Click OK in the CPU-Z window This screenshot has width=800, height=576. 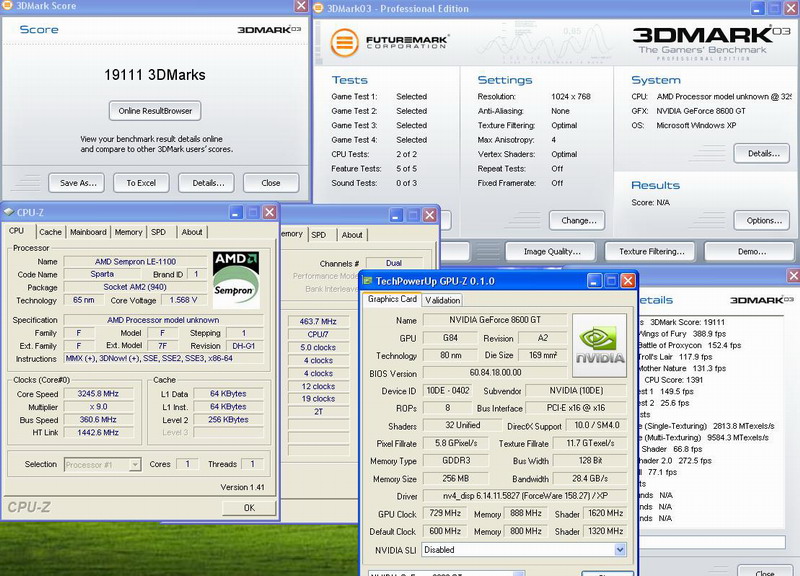249,508
